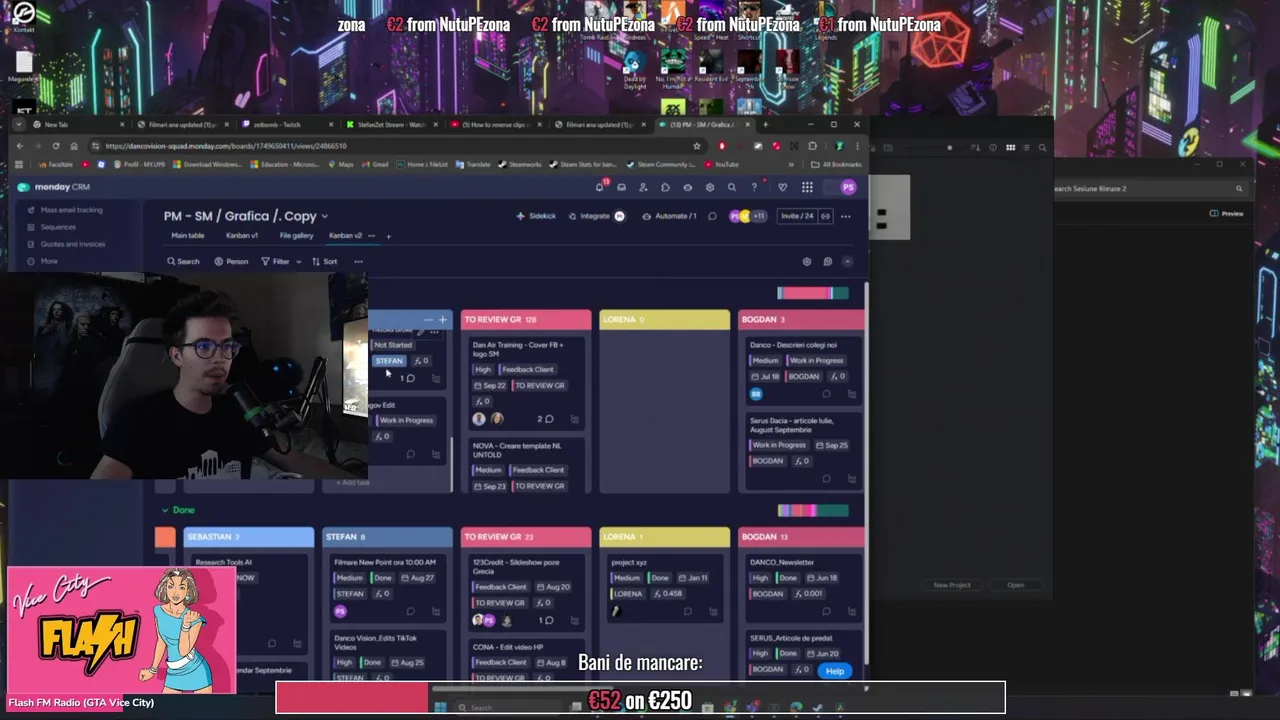1280x720 pixels.
Task: Select the Kanban v2 tab
Action: click(x=345, y=236)
